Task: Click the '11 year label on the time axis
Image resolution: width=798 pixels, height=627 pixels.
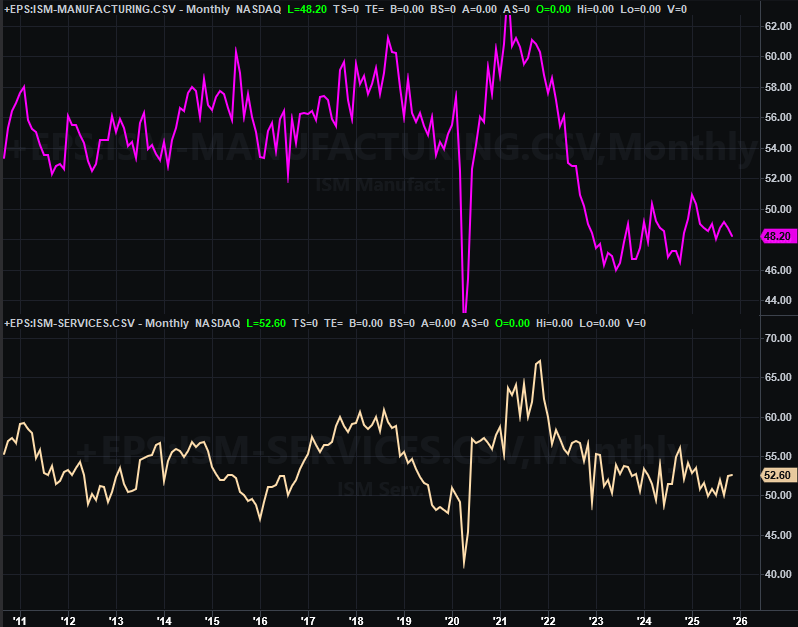Action: (x=19, y=619)
